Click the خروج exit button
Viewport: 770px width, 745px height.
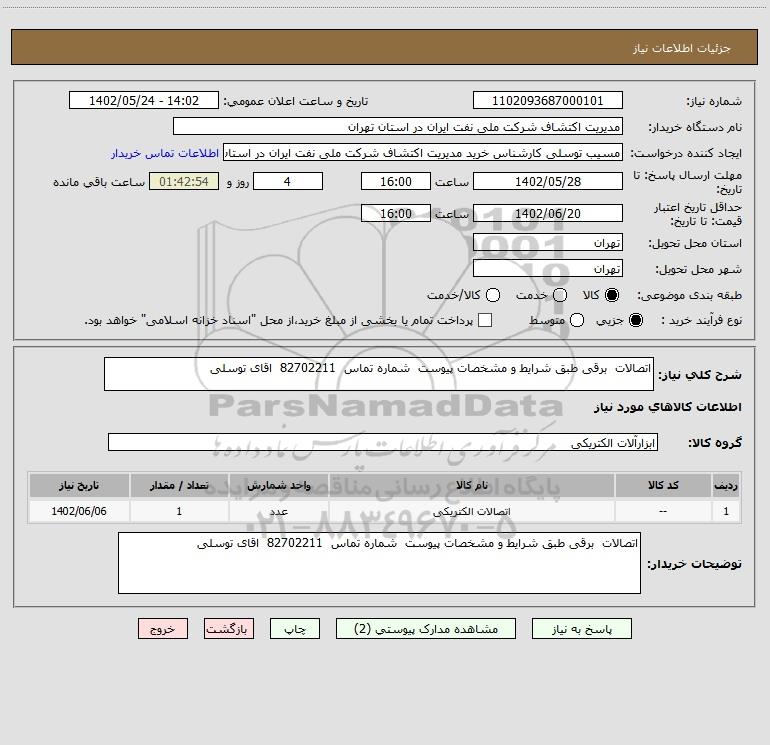pyautogui.click(x=162, y=628)
